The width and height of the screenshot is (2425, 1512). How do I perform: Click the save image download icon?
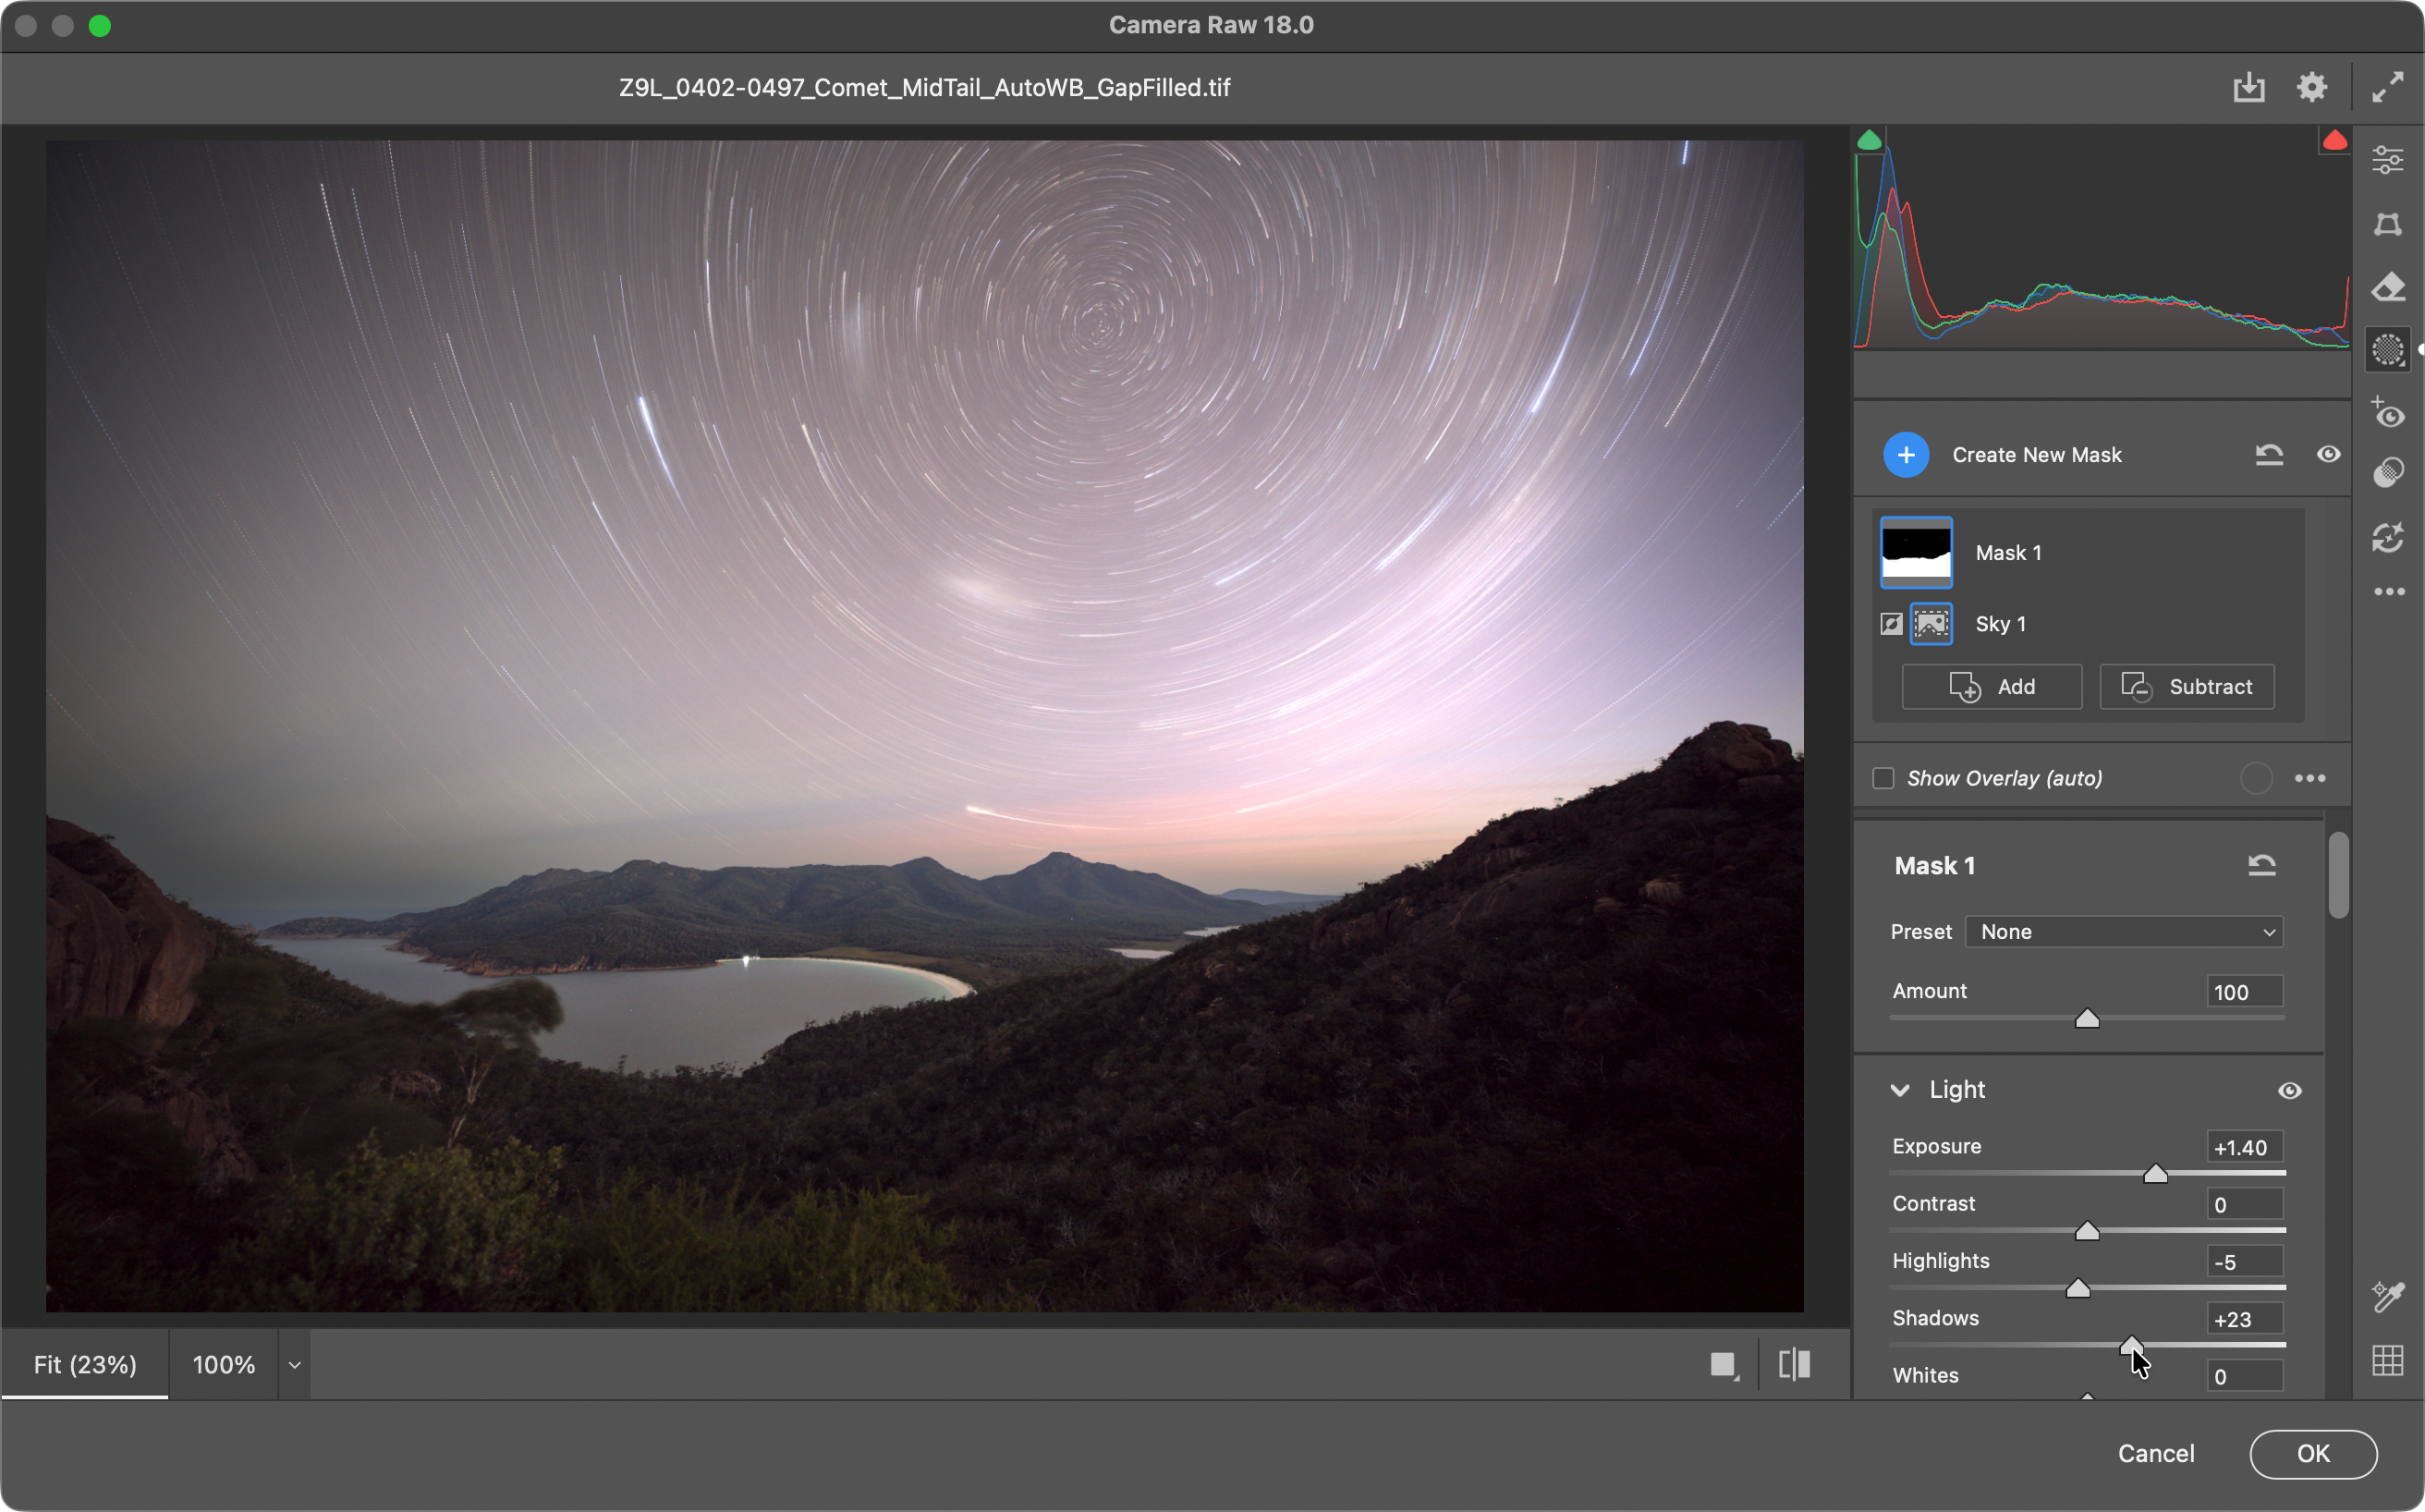pyautogui.click(x=2248, y=88)
